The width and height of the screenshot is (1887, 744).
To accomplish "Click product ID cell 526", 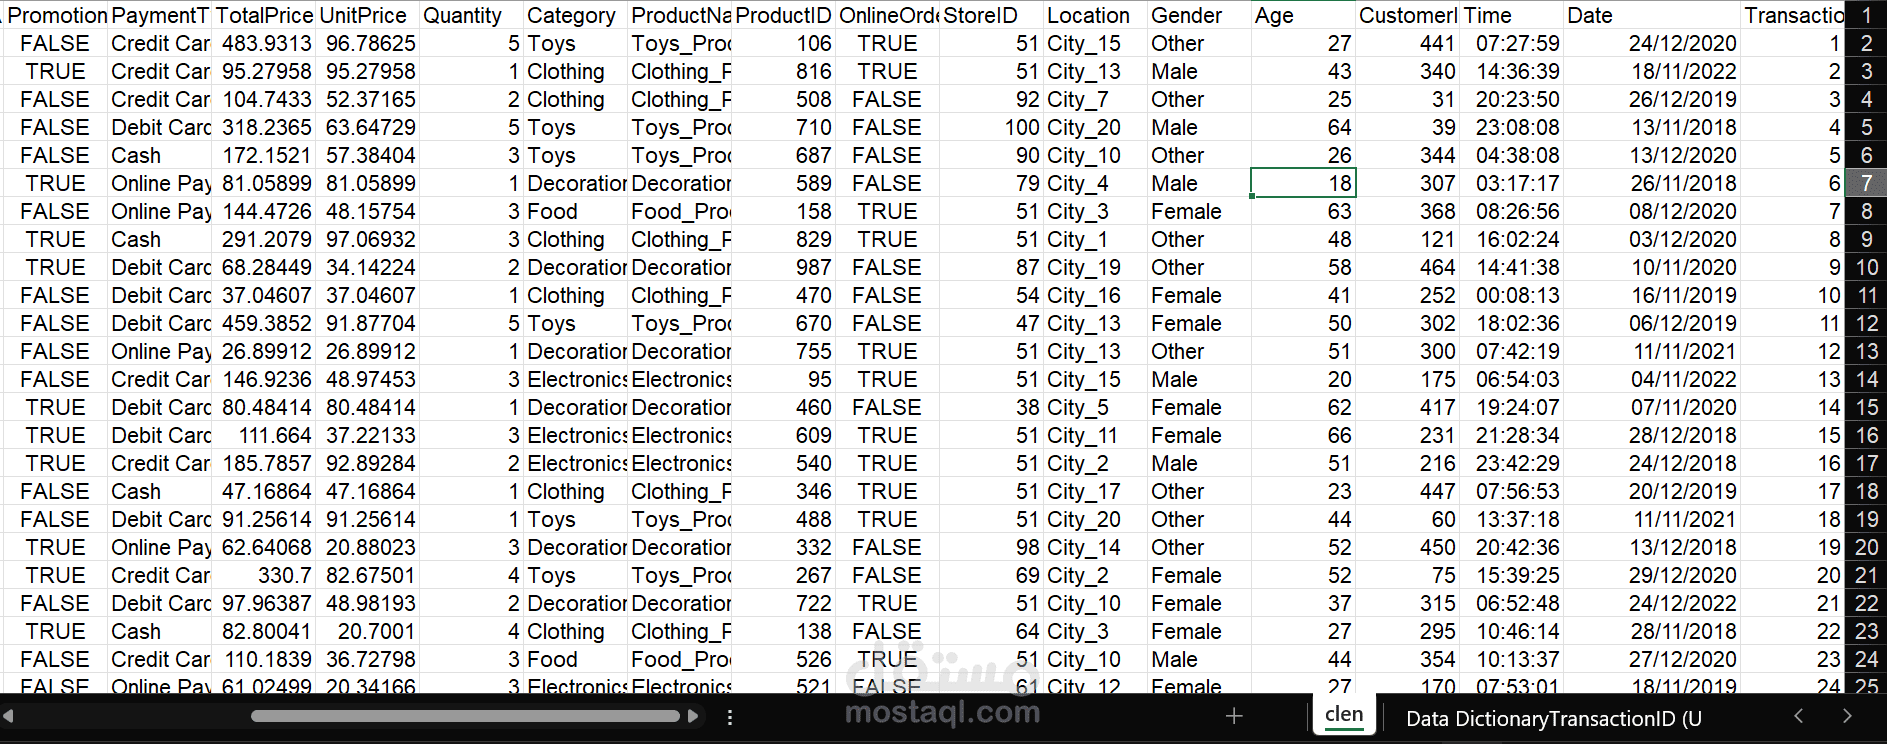I will 783,660.
